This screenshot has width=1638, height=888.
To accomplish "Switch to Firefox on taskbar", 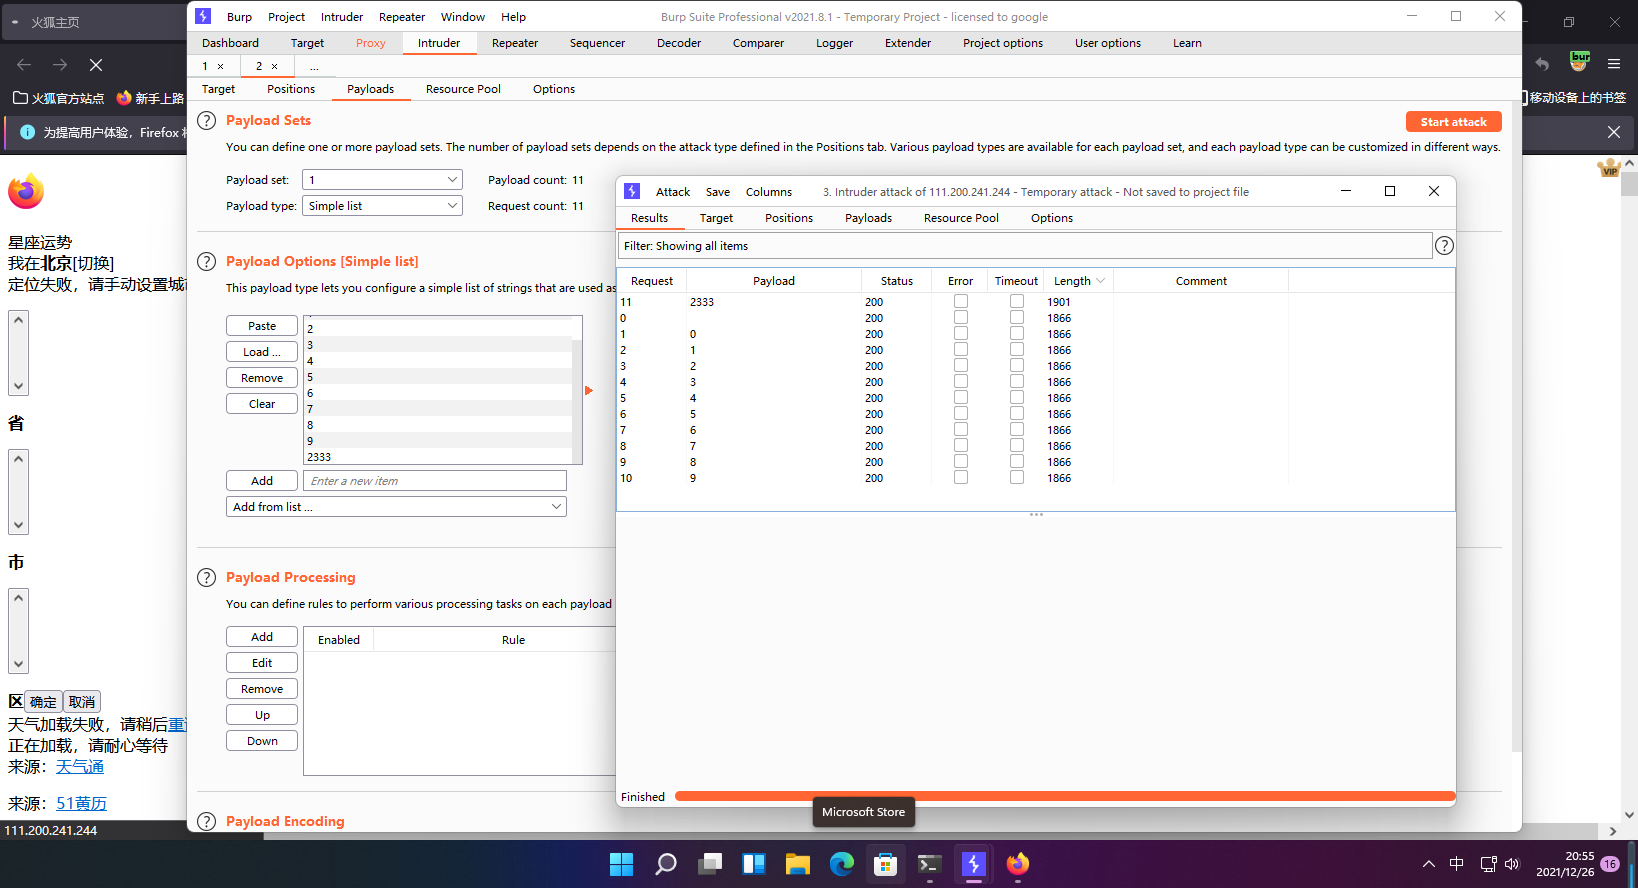I will (1017, 864).
